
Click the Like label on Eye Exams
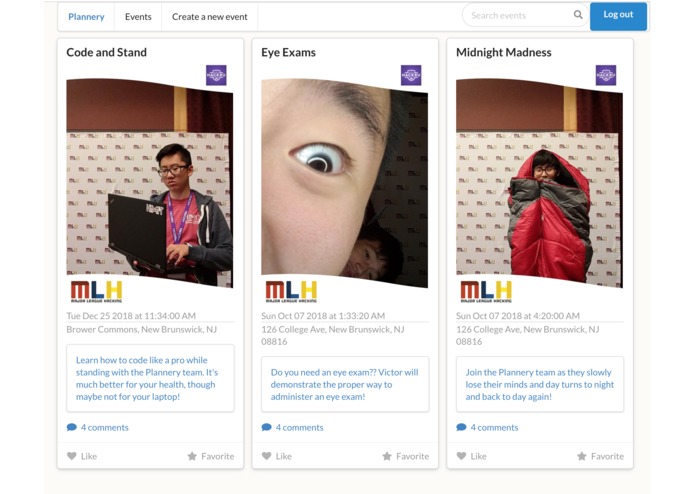tap(284, 456)
